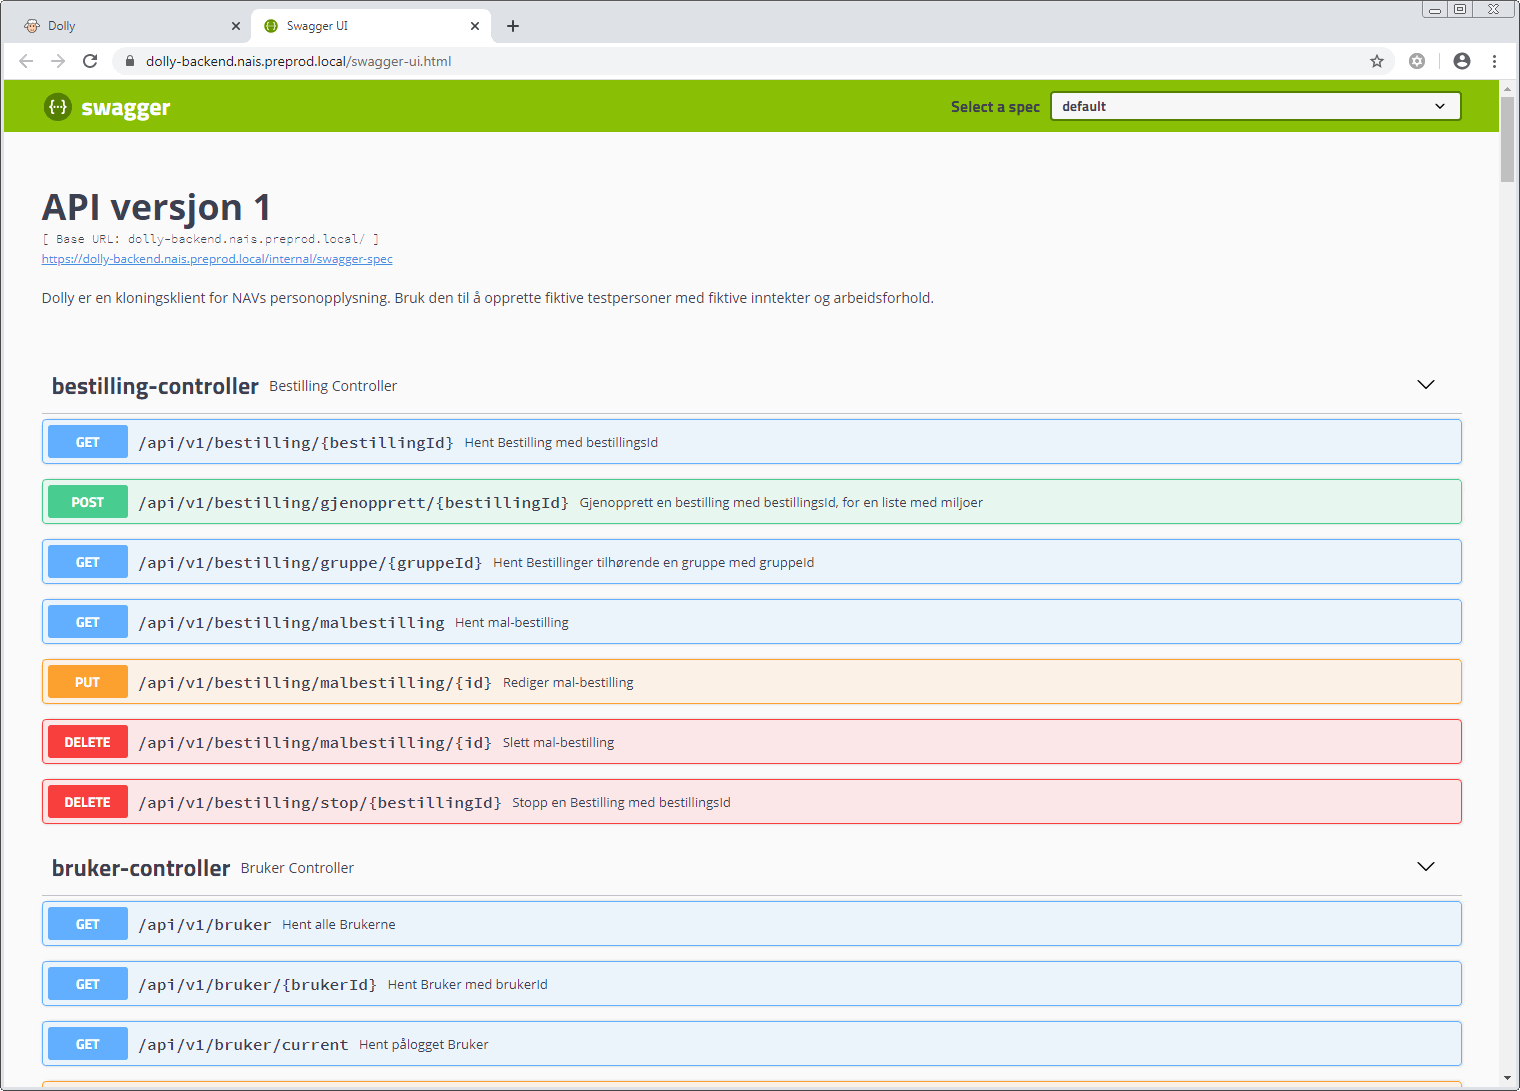Screen dimensions: 1520x1091
Task: Collapse the bestilling-controller section
Action: coord(1426,385)
